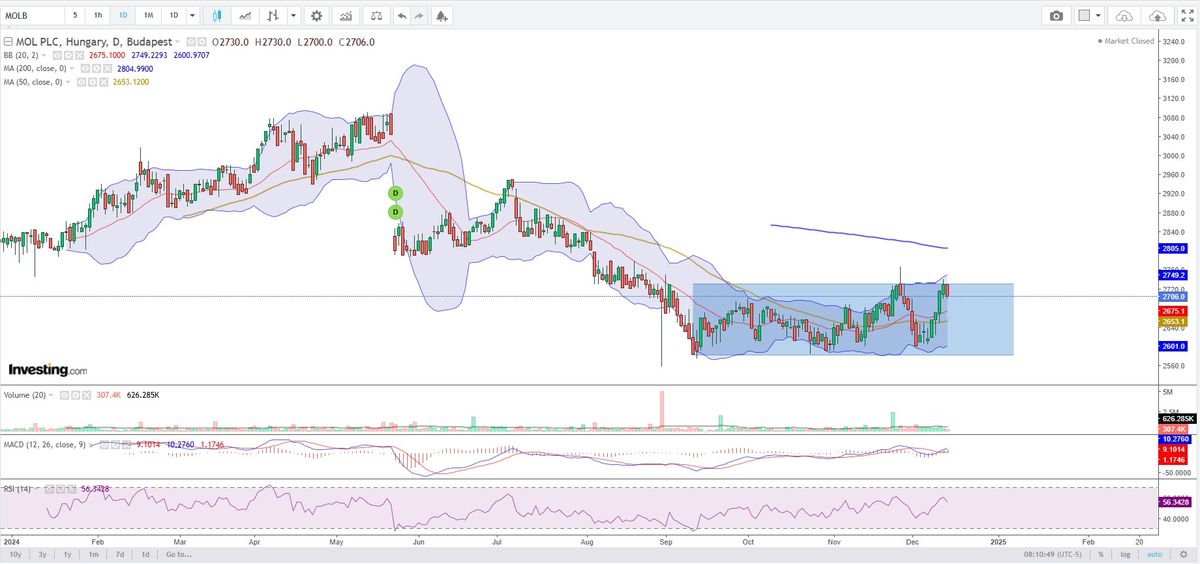The image size is (1200, 564).
Task: Remove the MACD indicator
Action: pos(126,445)
